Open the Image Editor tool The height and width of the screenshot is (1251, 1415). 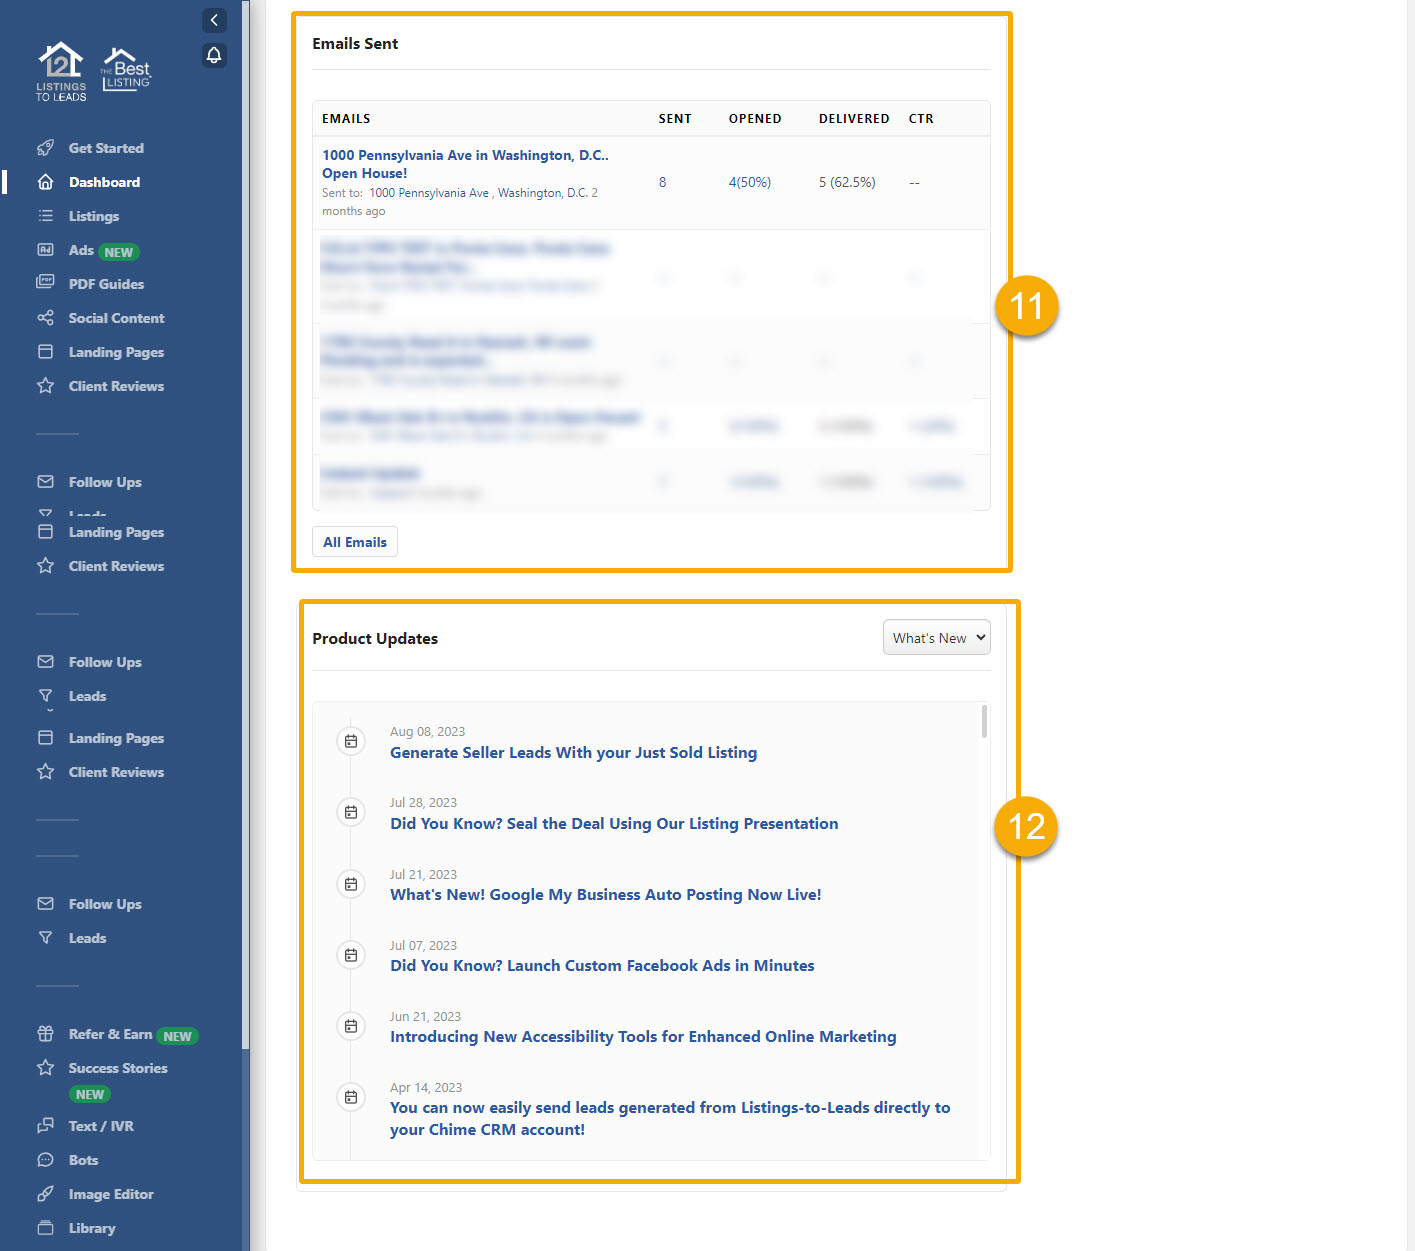(46, 1194)
